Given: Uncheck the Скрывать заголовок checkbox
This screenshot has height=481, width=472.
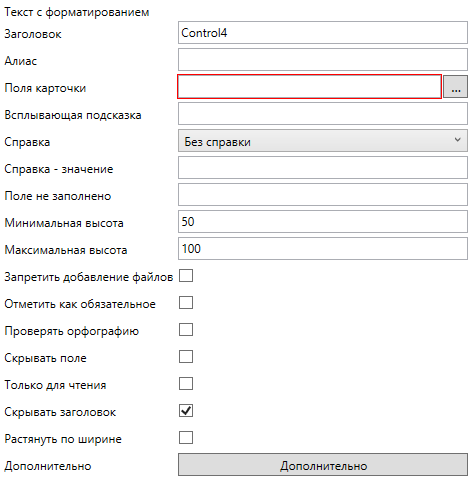Looking at the screenshot, I should tap(186, 411).
